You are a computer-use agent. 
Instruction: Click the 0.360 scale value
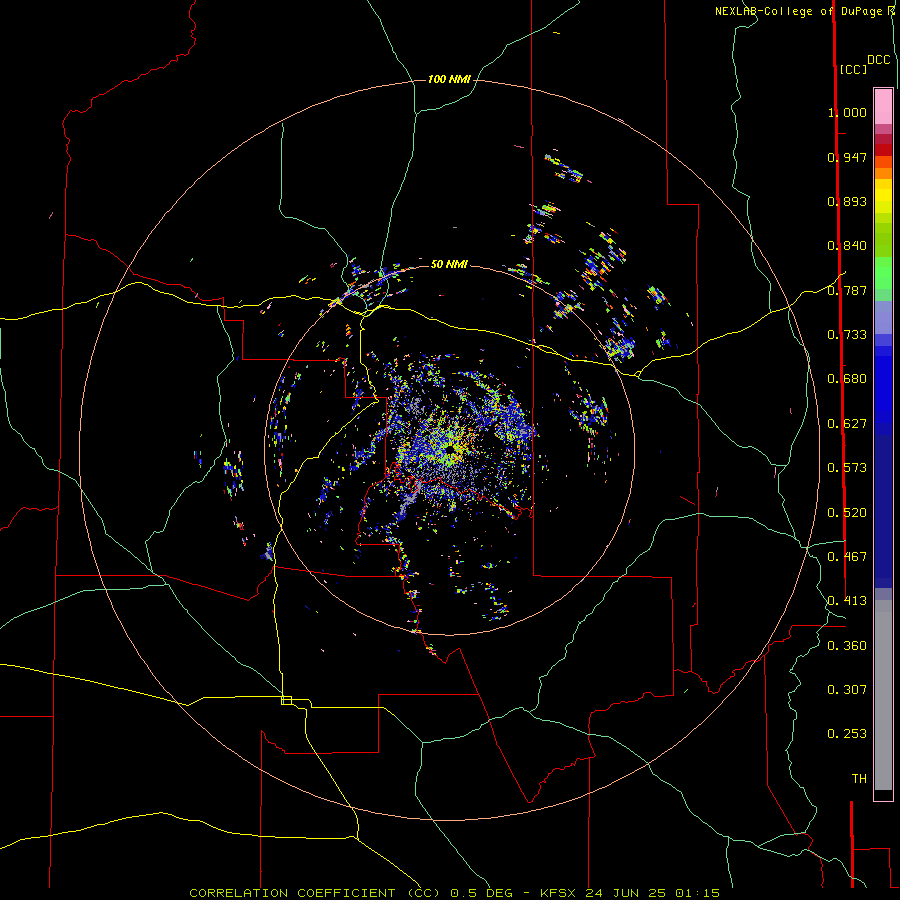(847, 646)
